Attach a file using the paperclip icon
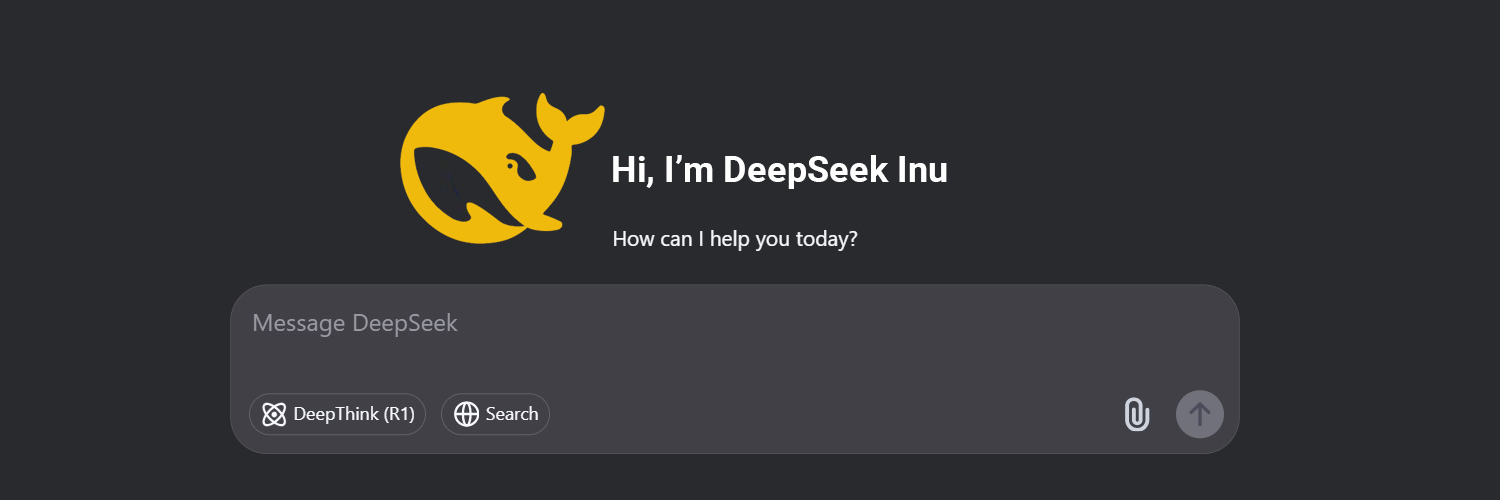Viewport: 1500px width, 500px height. coord(1137,414)
